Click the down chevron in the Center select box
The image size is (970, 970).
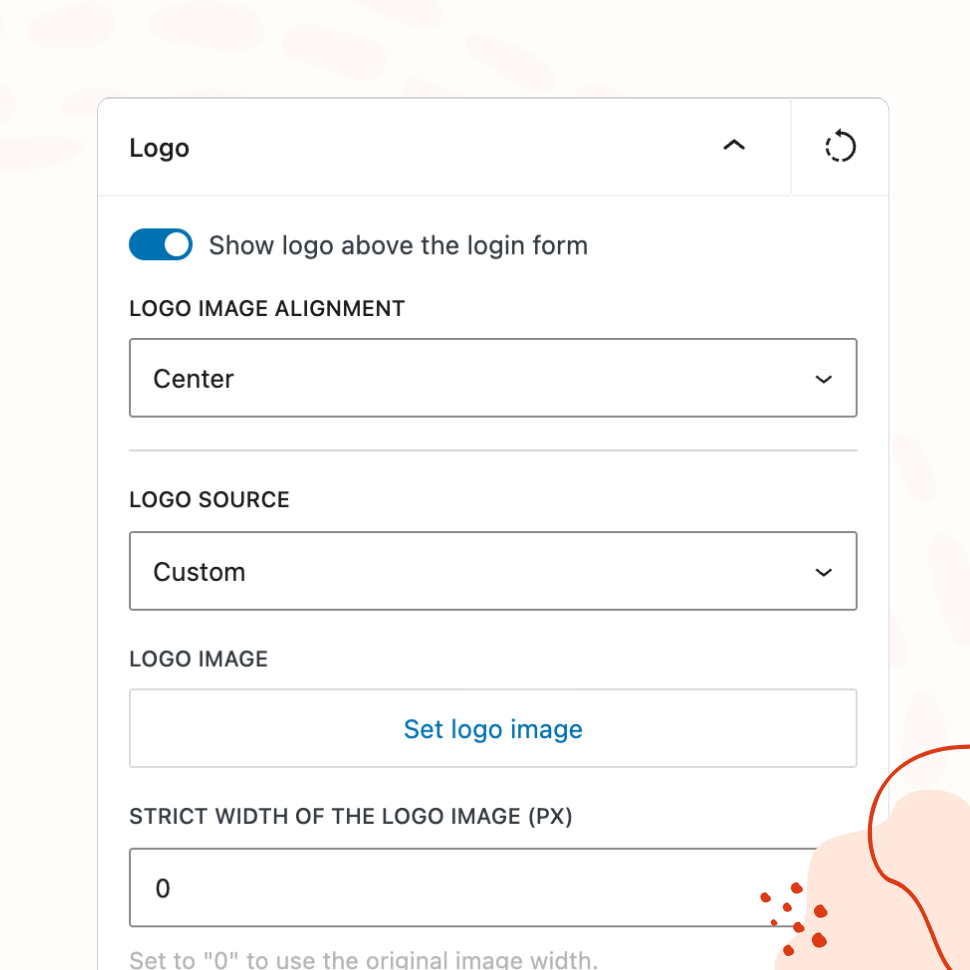[823, 379]
